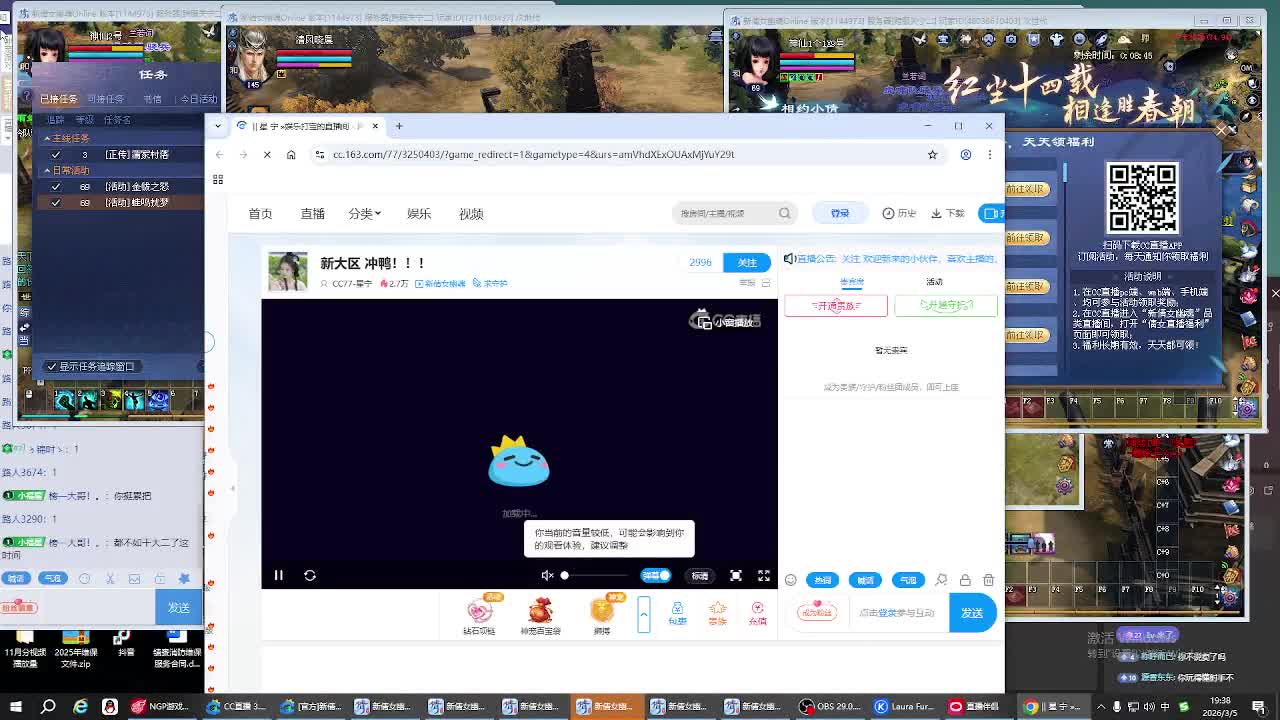The height and width of the screenshot is (720, 1280).
Task: Open the Windows Start menu
Action: point(17,707)
